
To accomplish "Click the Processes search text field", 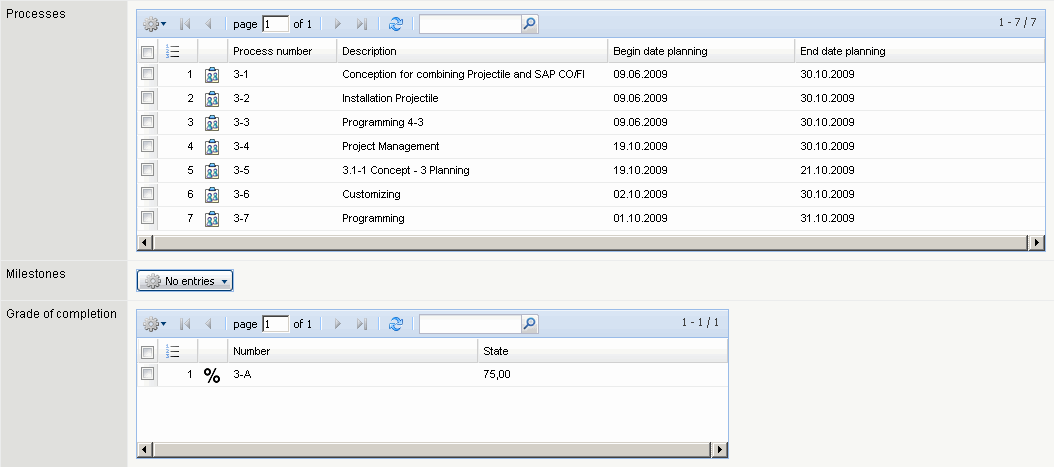I will [x=470, y=23].
